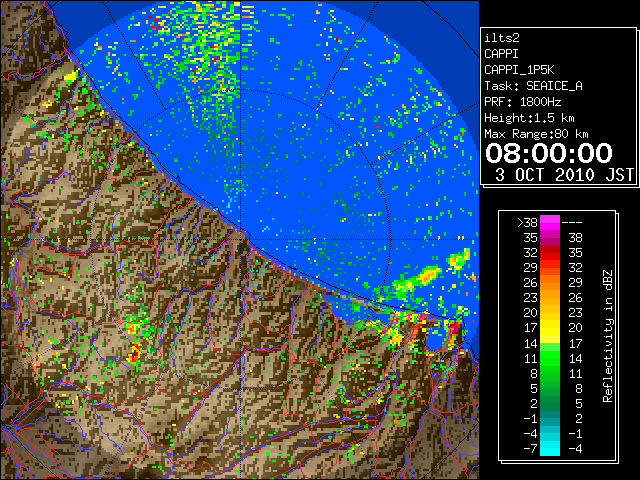Click the 'Max Range:80 km' text

pos(536,134)
